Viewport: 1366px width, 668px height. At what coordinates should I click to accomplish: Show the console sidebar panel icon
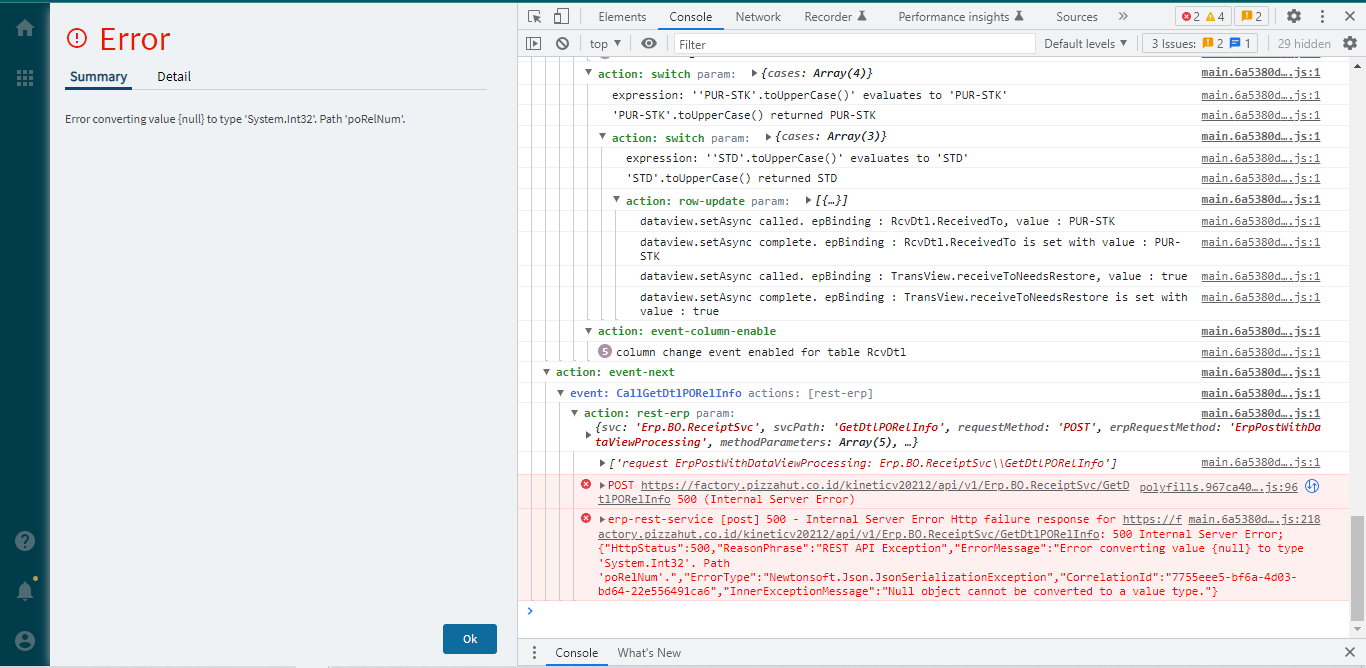(534, 43)
